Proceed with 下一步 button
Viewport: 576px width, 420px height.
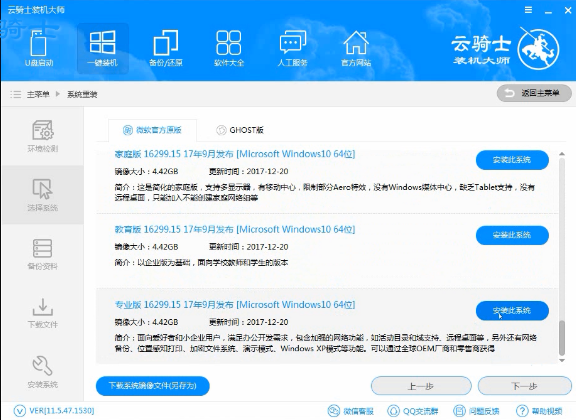click(x=525, y=386)
